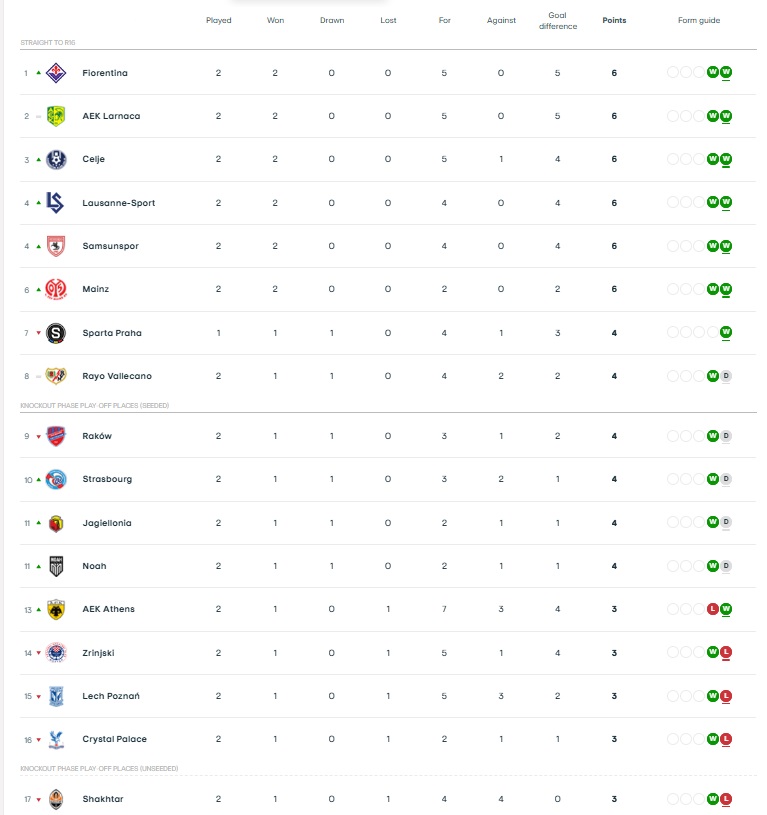Open the Jagiellonia team page

tap(107, 523)
